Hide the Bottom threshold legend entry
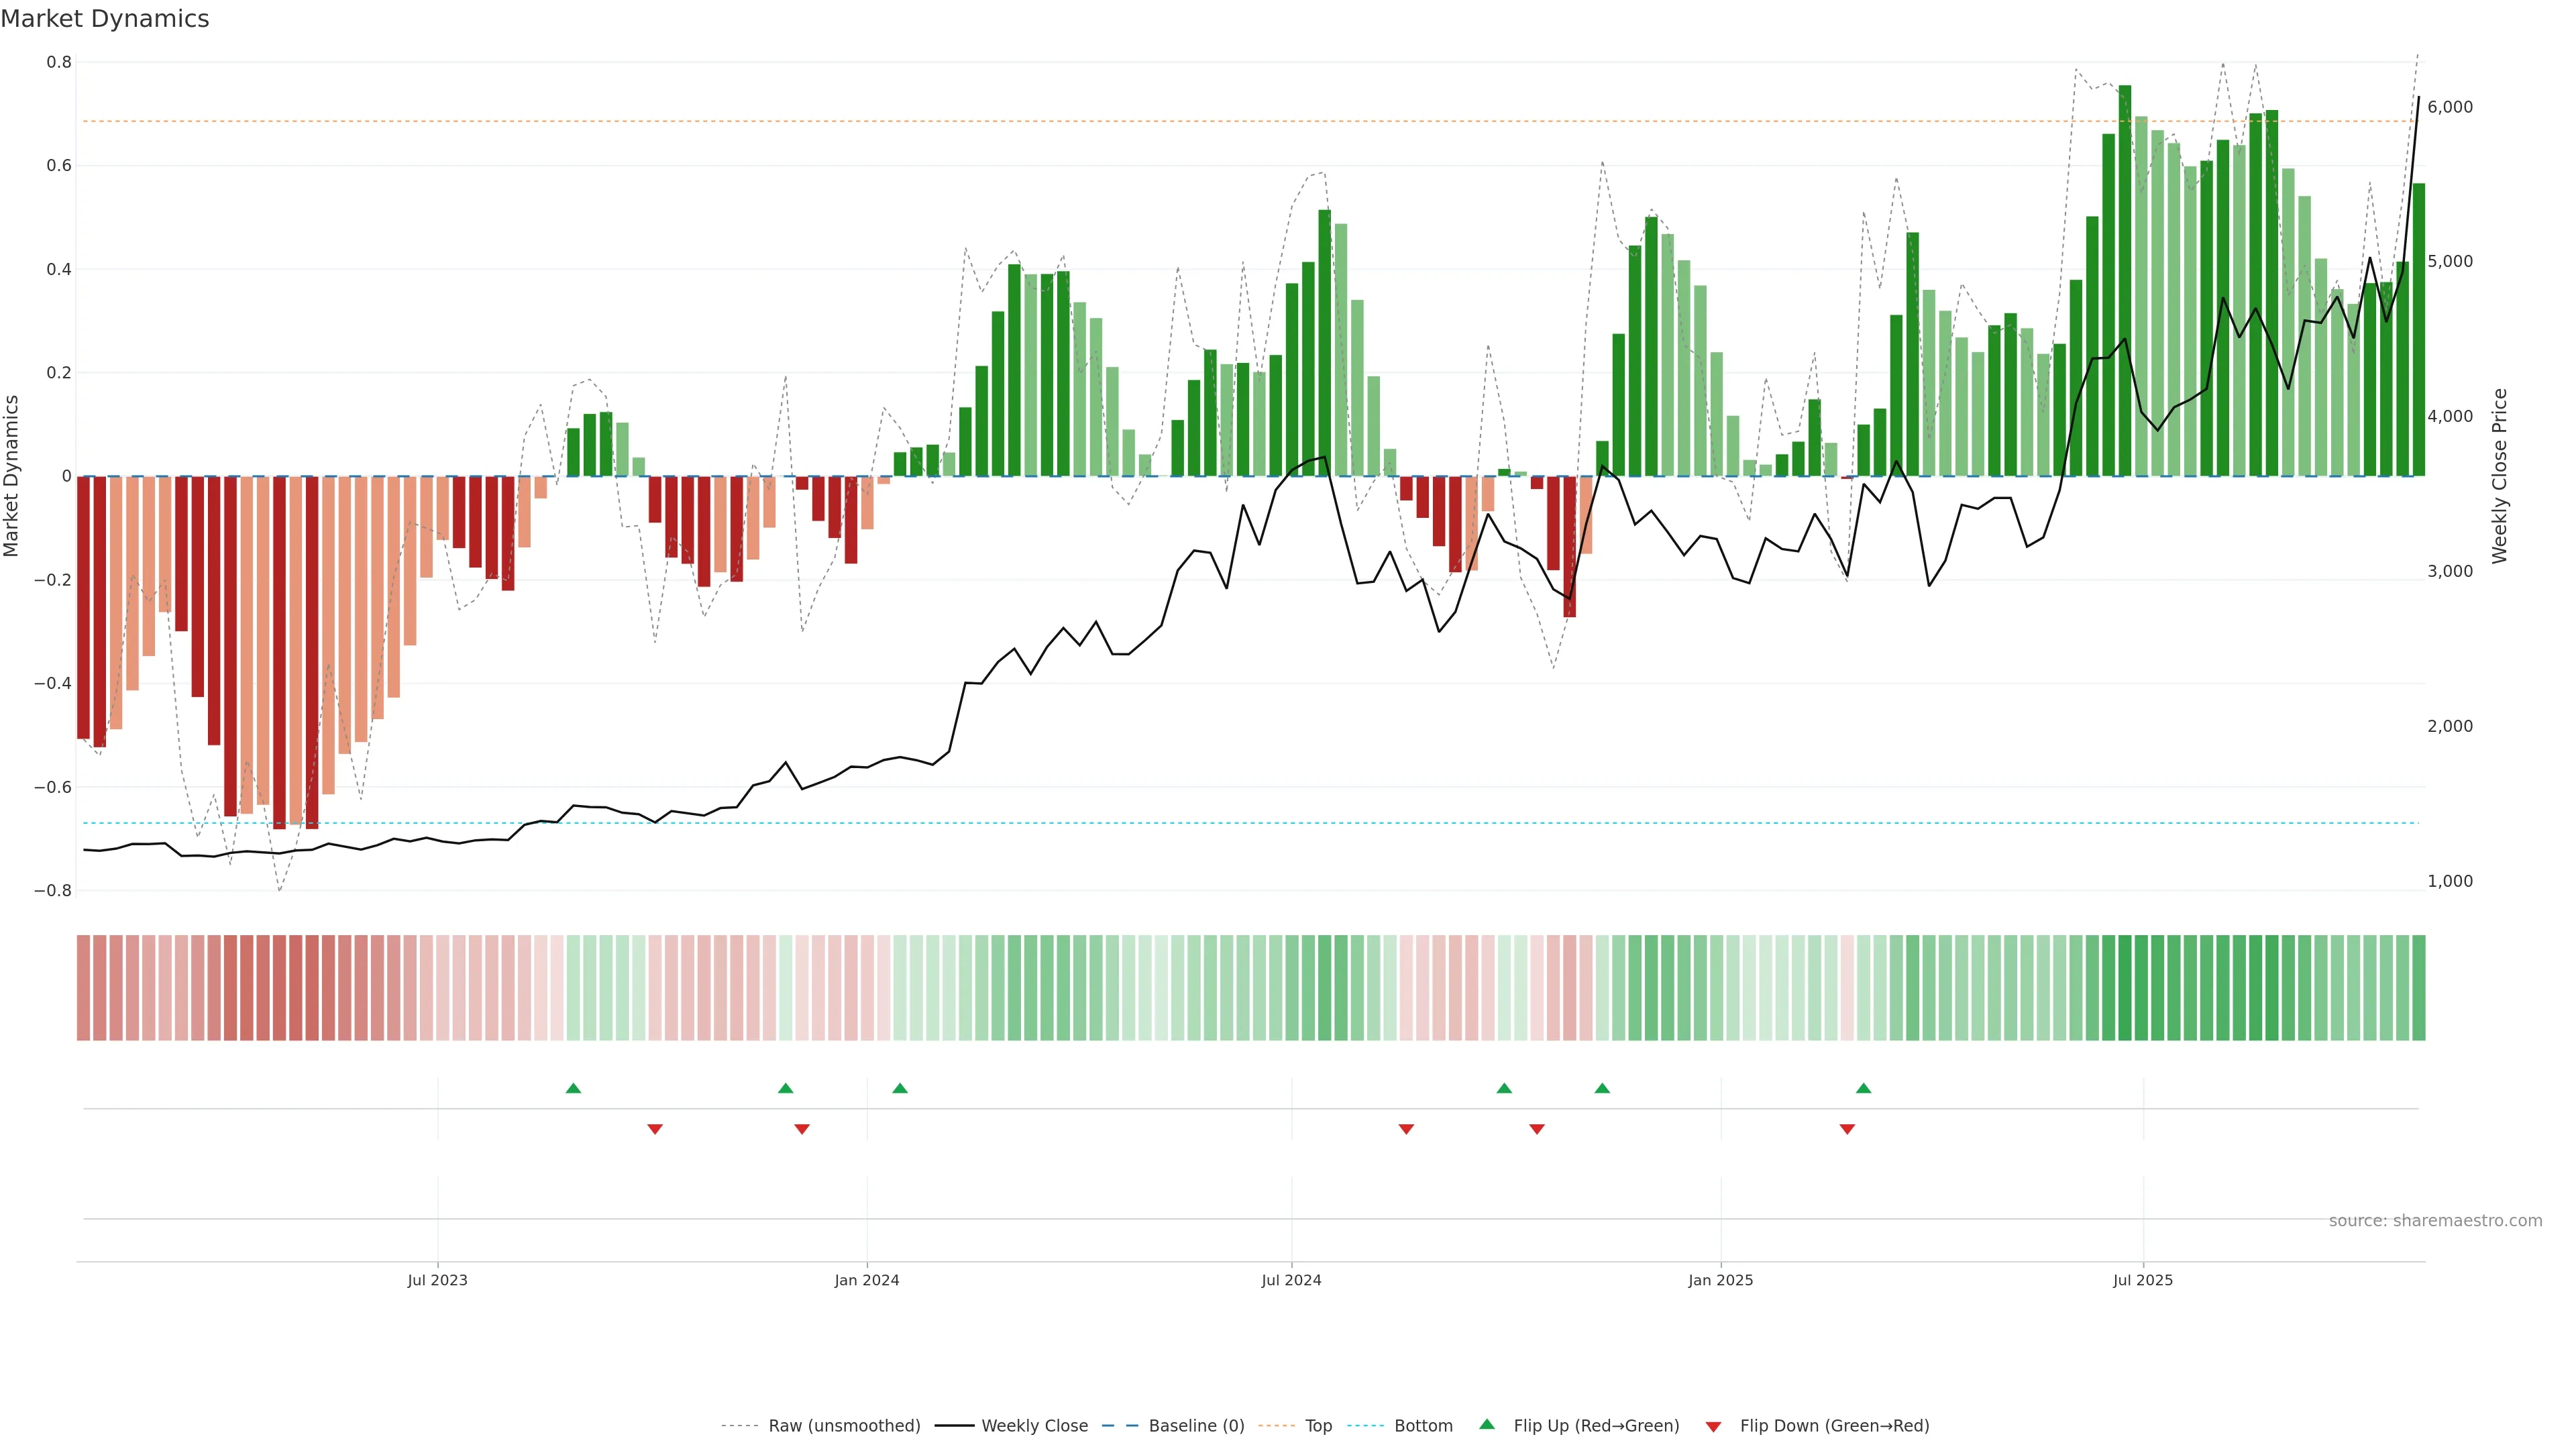 (1423, 1426)
